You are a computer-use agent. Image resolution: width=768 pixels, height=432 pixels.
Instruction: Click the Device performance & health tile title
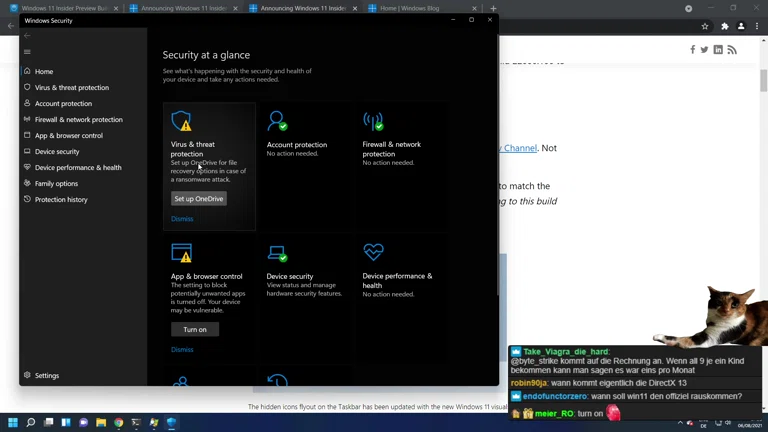point(397,281)
